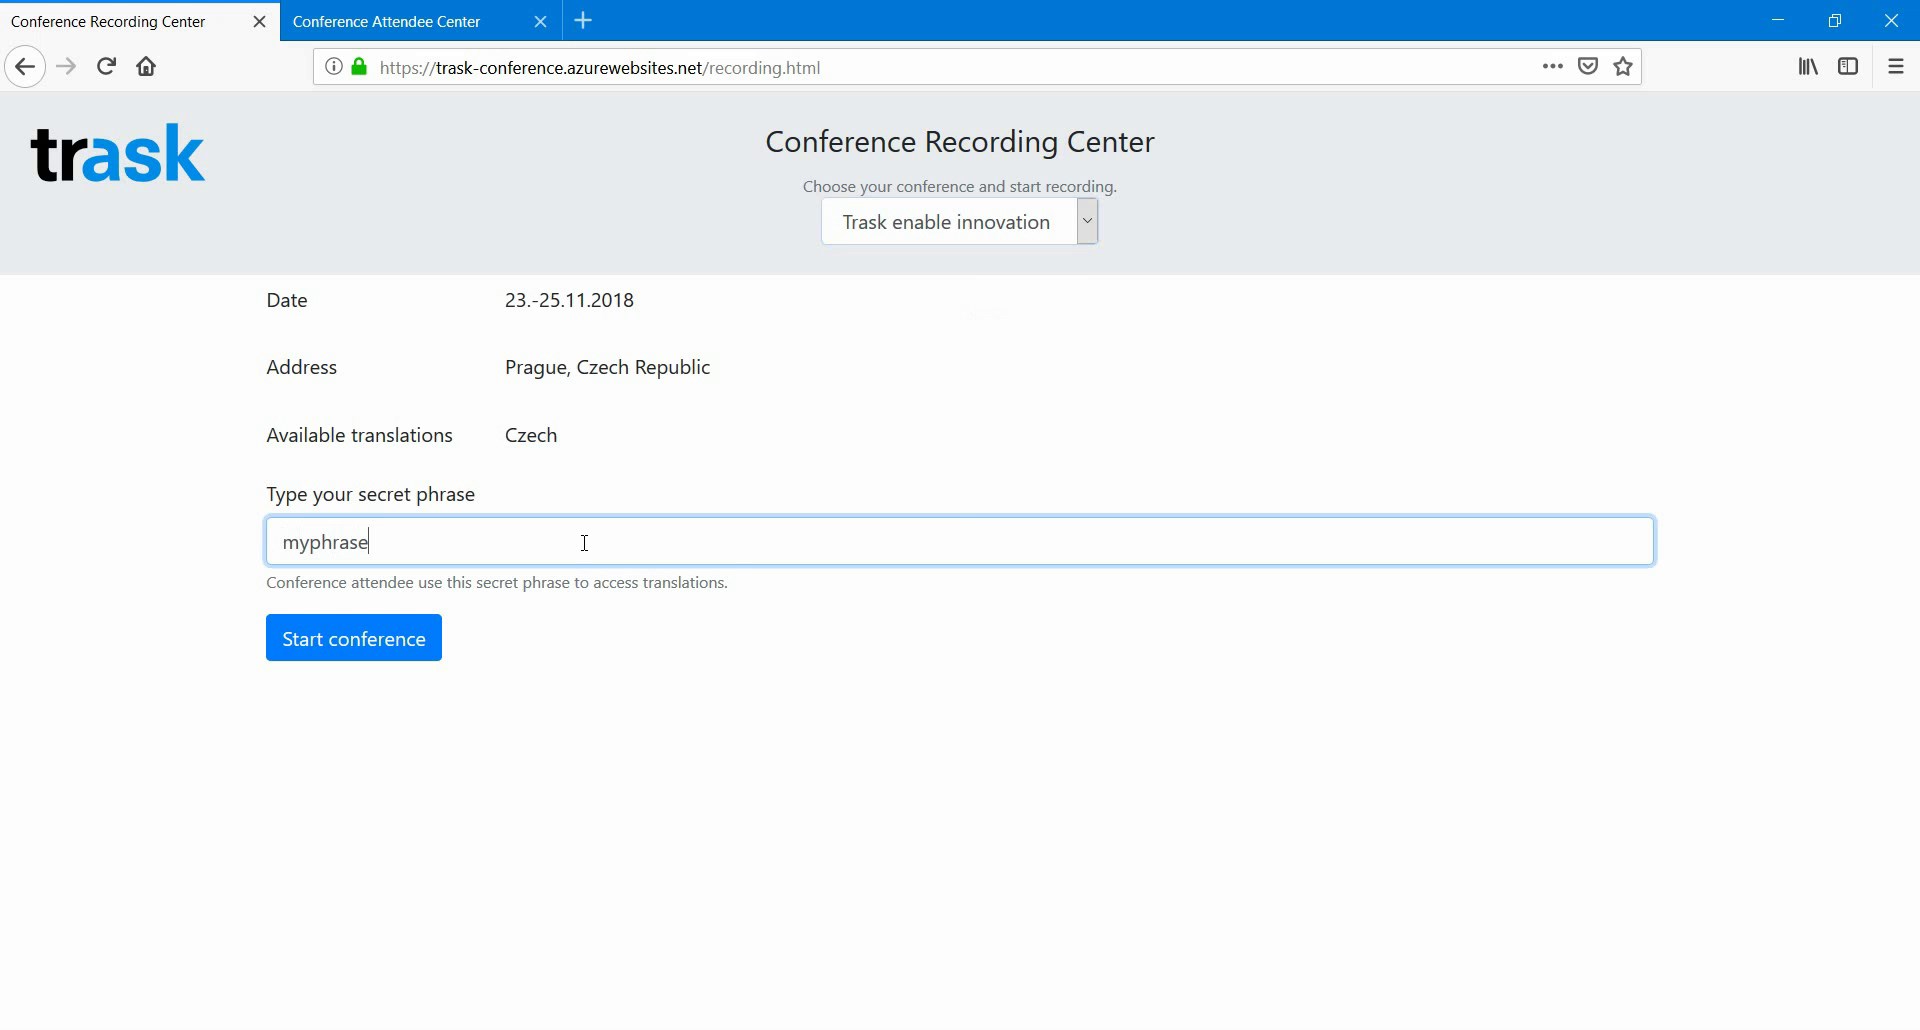Click the trask logo

118,155
